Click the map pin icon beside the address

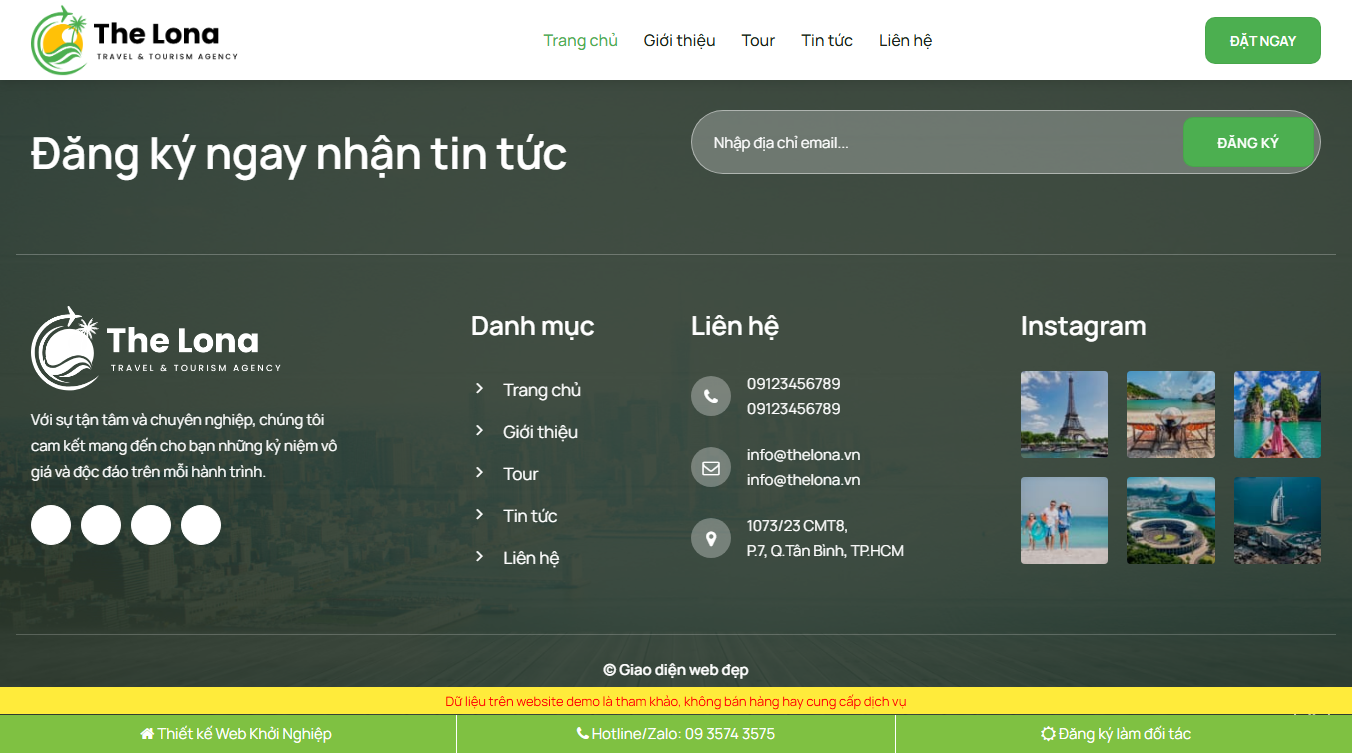(x=711, y=538)
